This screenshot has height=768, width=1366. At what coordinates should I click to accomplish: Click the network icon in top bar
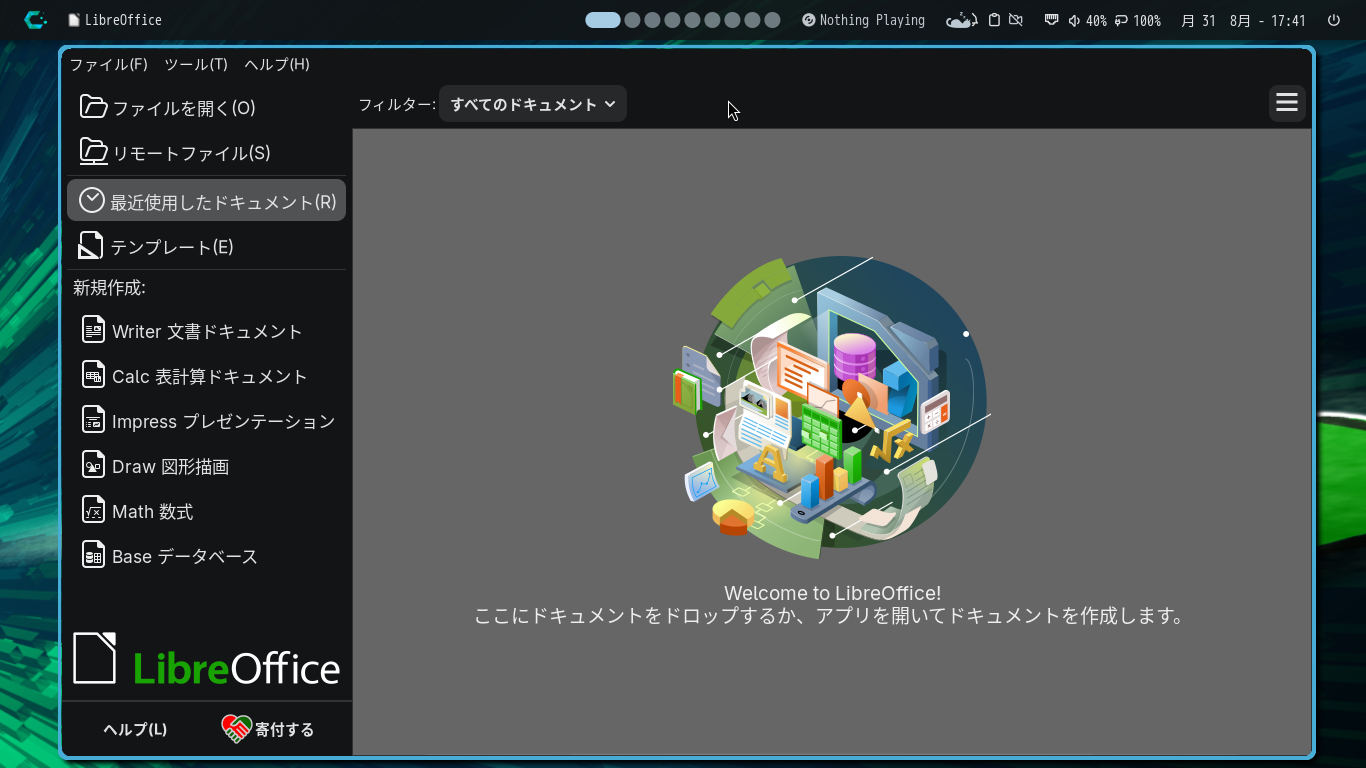(x=1051, y=20)
